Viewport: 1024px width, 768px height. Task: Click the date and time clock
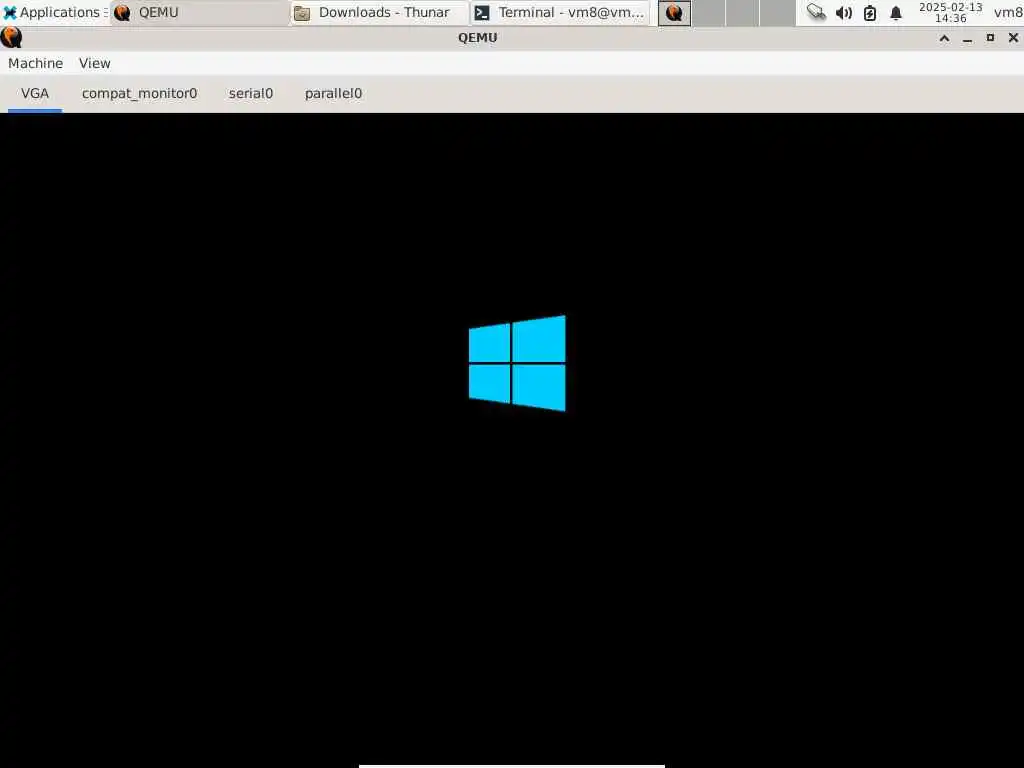pos(950,12)
